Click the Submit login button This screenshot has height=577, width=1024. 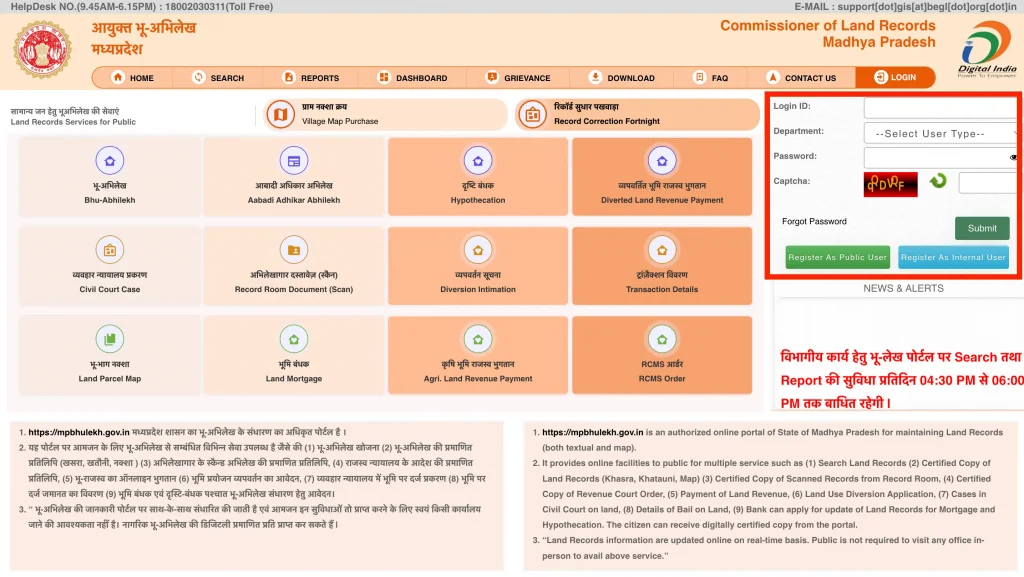click(981, 228)
